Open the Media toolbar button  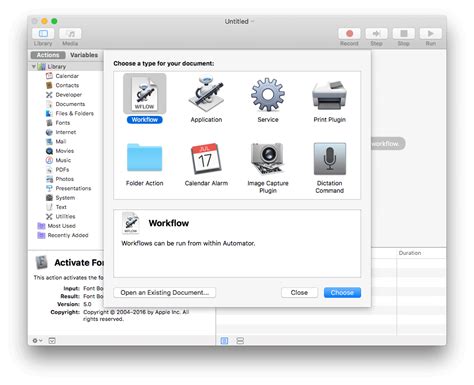coord(70,34)
